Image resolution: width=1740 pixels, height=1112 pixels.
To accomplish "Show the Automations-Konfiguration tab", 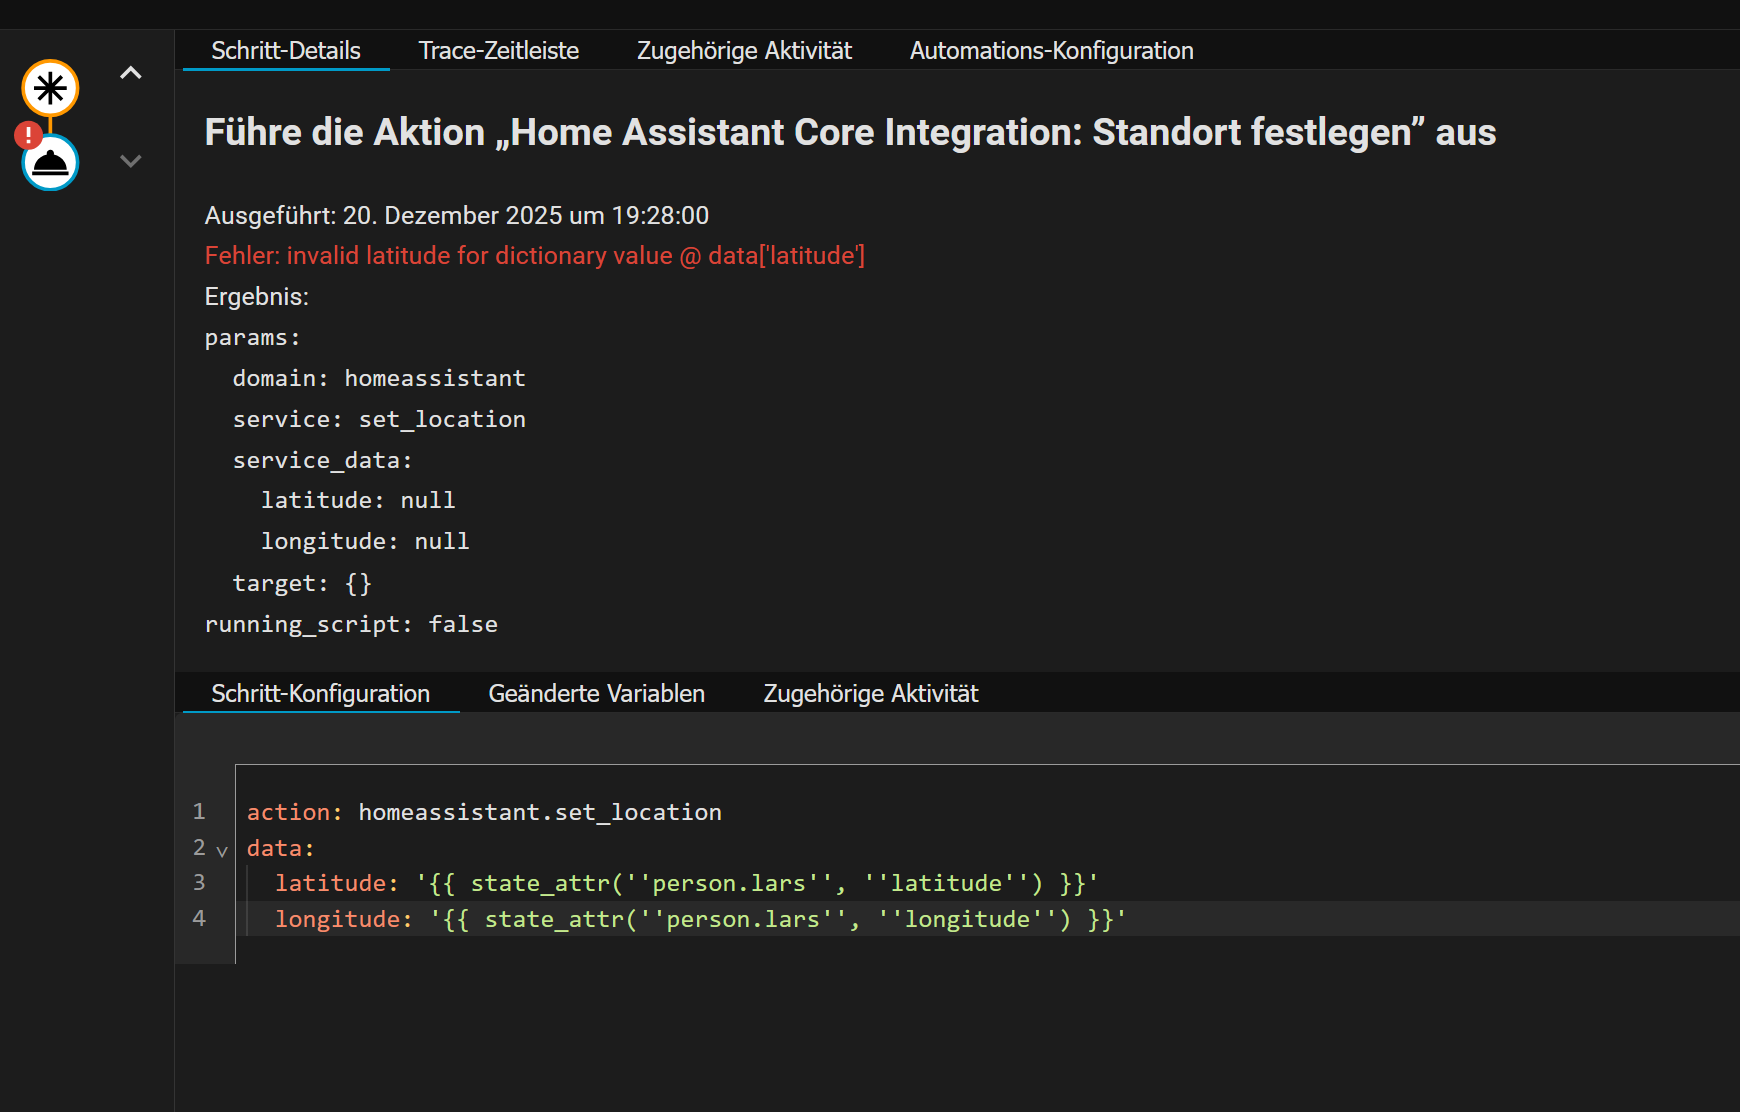I will (x=1051, y=51).
